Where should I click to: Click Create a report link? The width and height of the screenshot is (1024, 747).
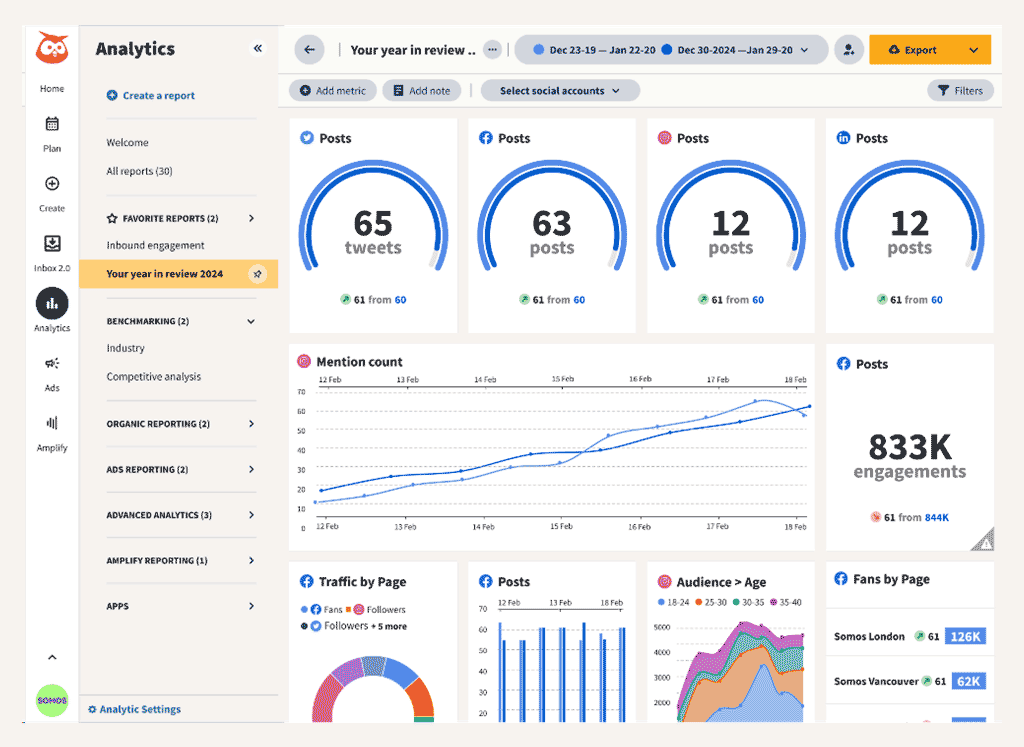pos(158,96)
